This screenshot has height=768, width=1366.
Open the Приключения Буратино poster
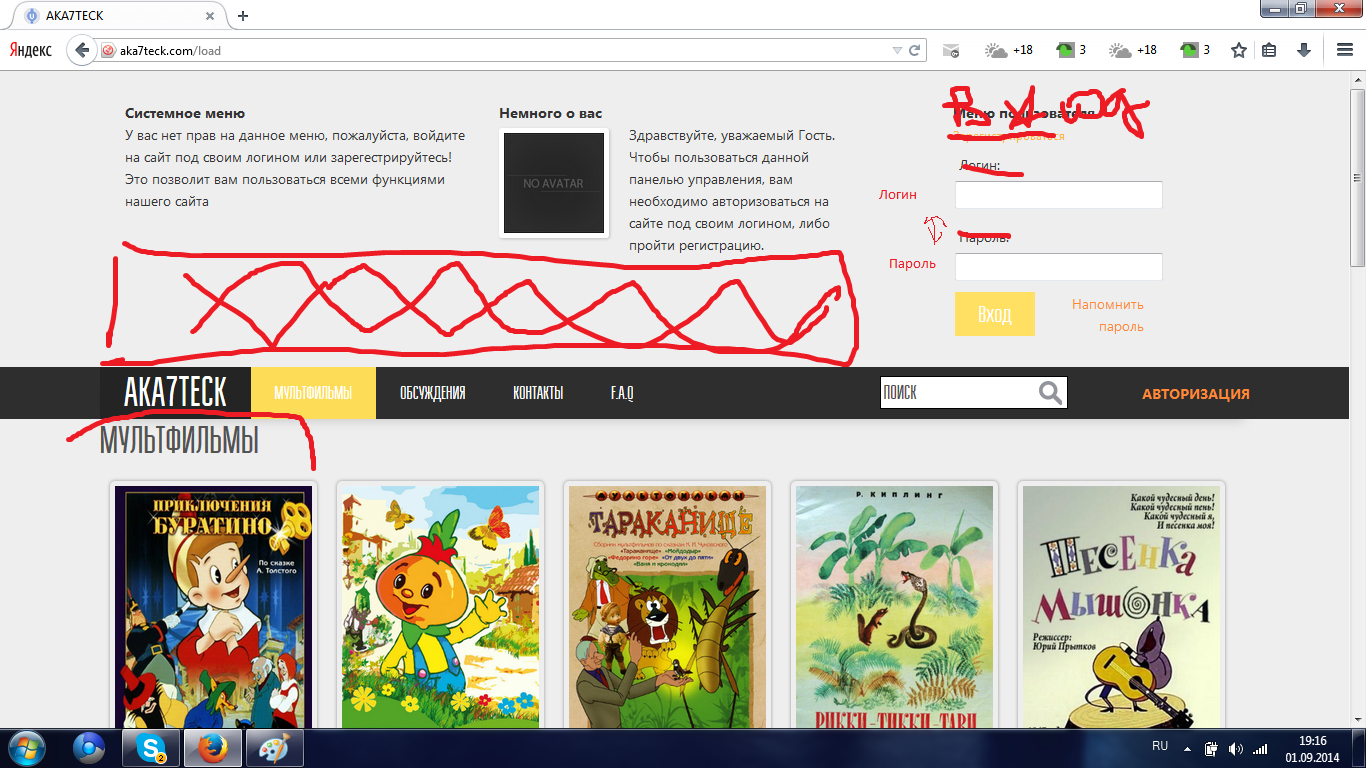click(213, 607)
